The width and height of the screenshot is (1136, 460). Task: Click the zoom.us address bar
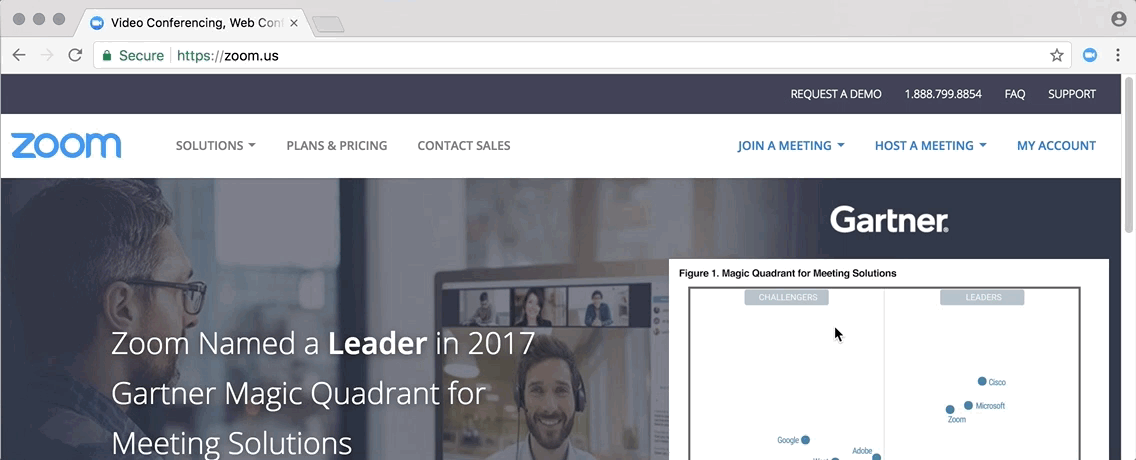coord(582,55)
